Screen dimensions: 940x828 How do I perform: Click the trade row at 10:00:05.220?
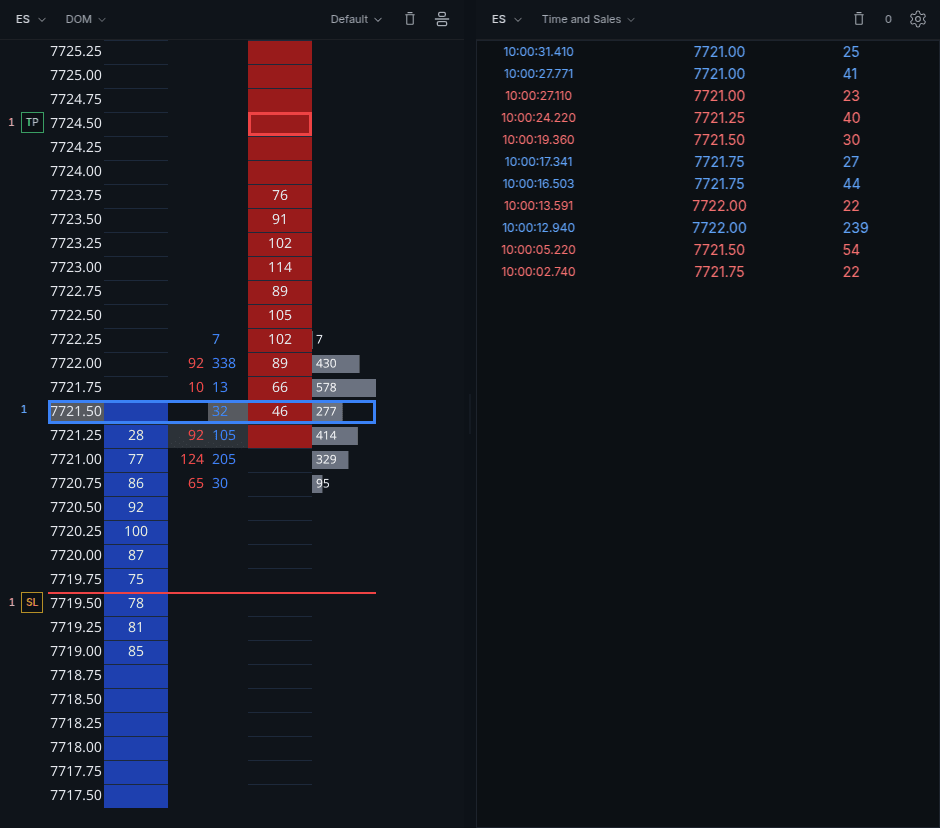[708, 249]
